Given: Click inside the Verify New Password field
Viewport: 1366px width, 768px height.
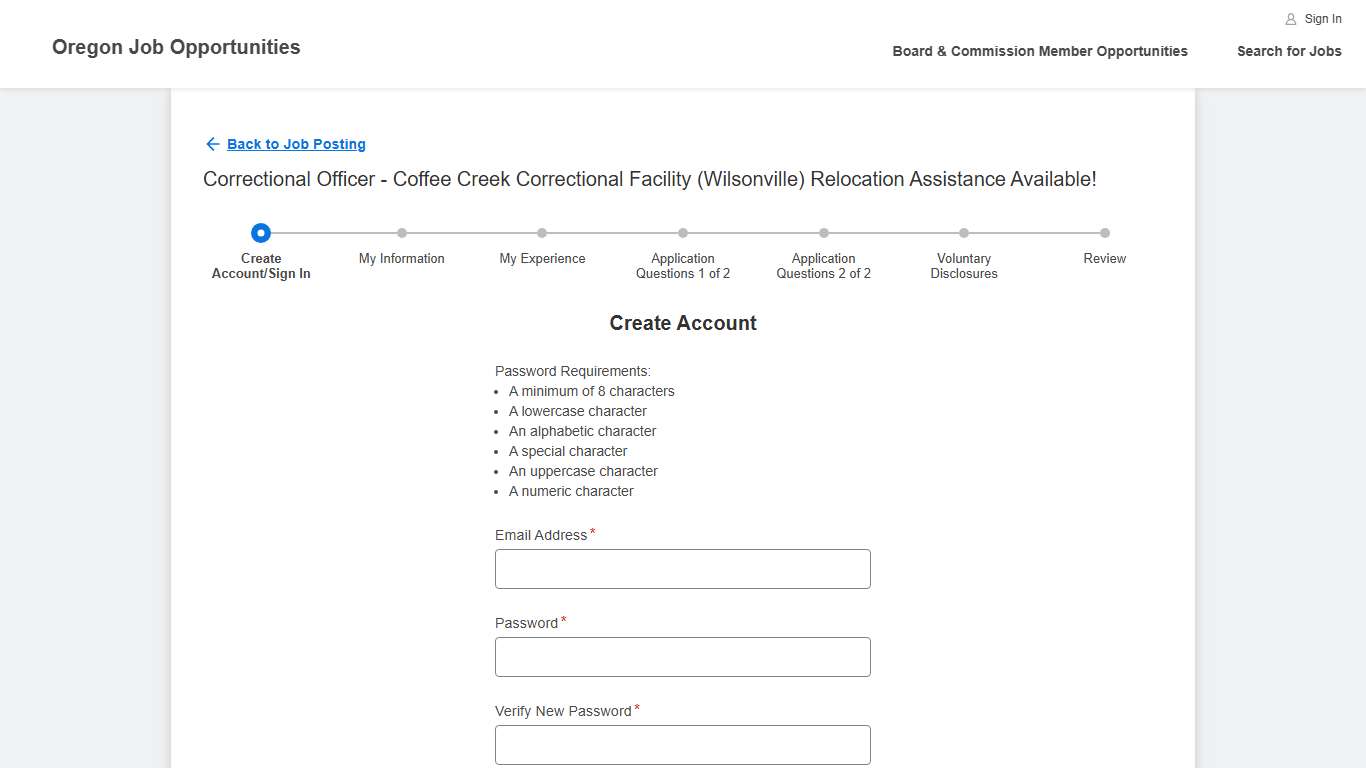Looking at the screenshot, I should point(683,744).
